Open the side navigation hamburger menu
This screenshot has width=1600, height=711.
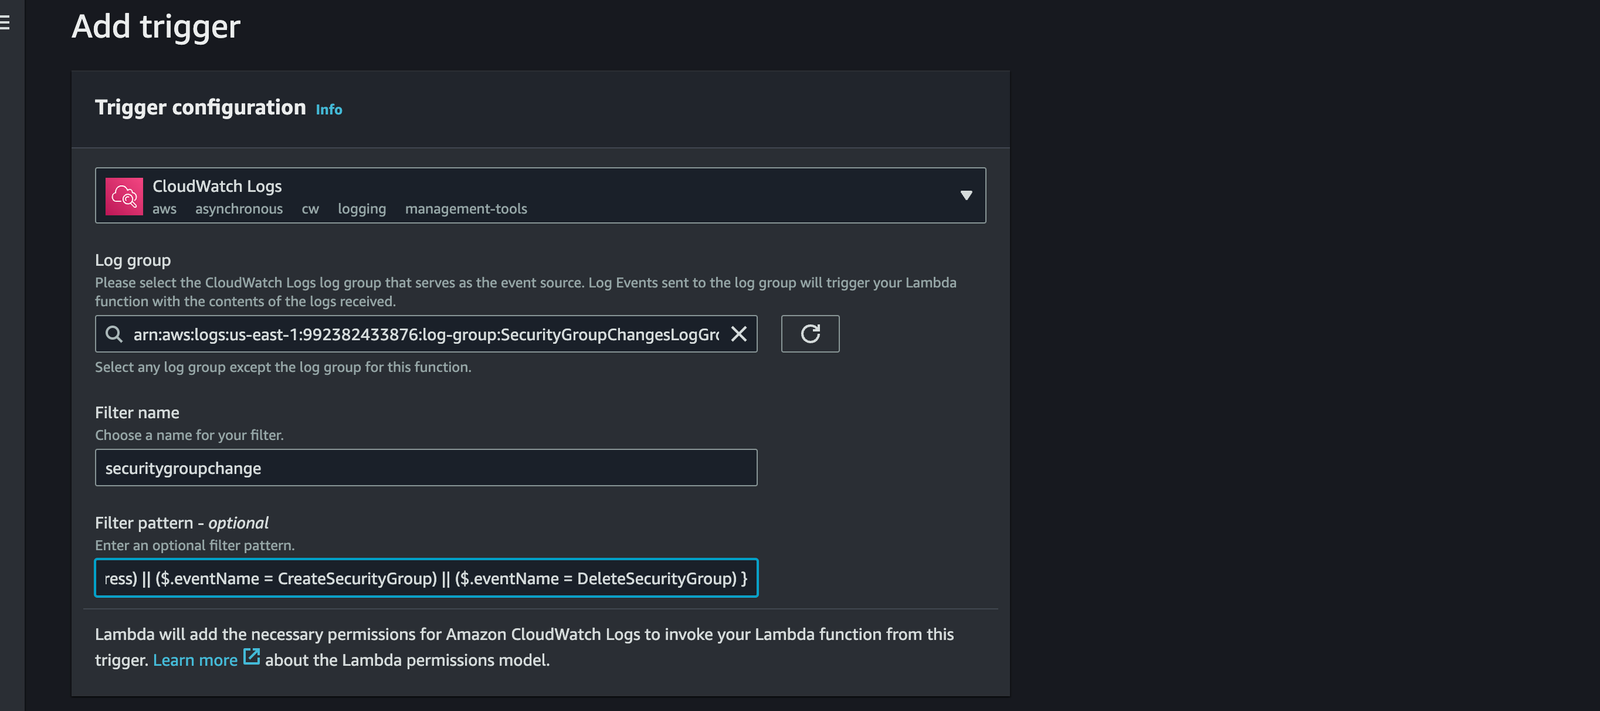point(5,22)
